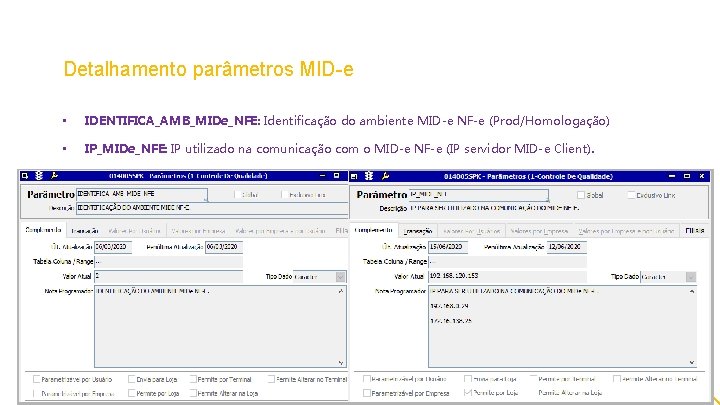Click bold text 'IDENTIFICA_AMB_MIDe_NFE:' in slide bullet

point(172,121)
